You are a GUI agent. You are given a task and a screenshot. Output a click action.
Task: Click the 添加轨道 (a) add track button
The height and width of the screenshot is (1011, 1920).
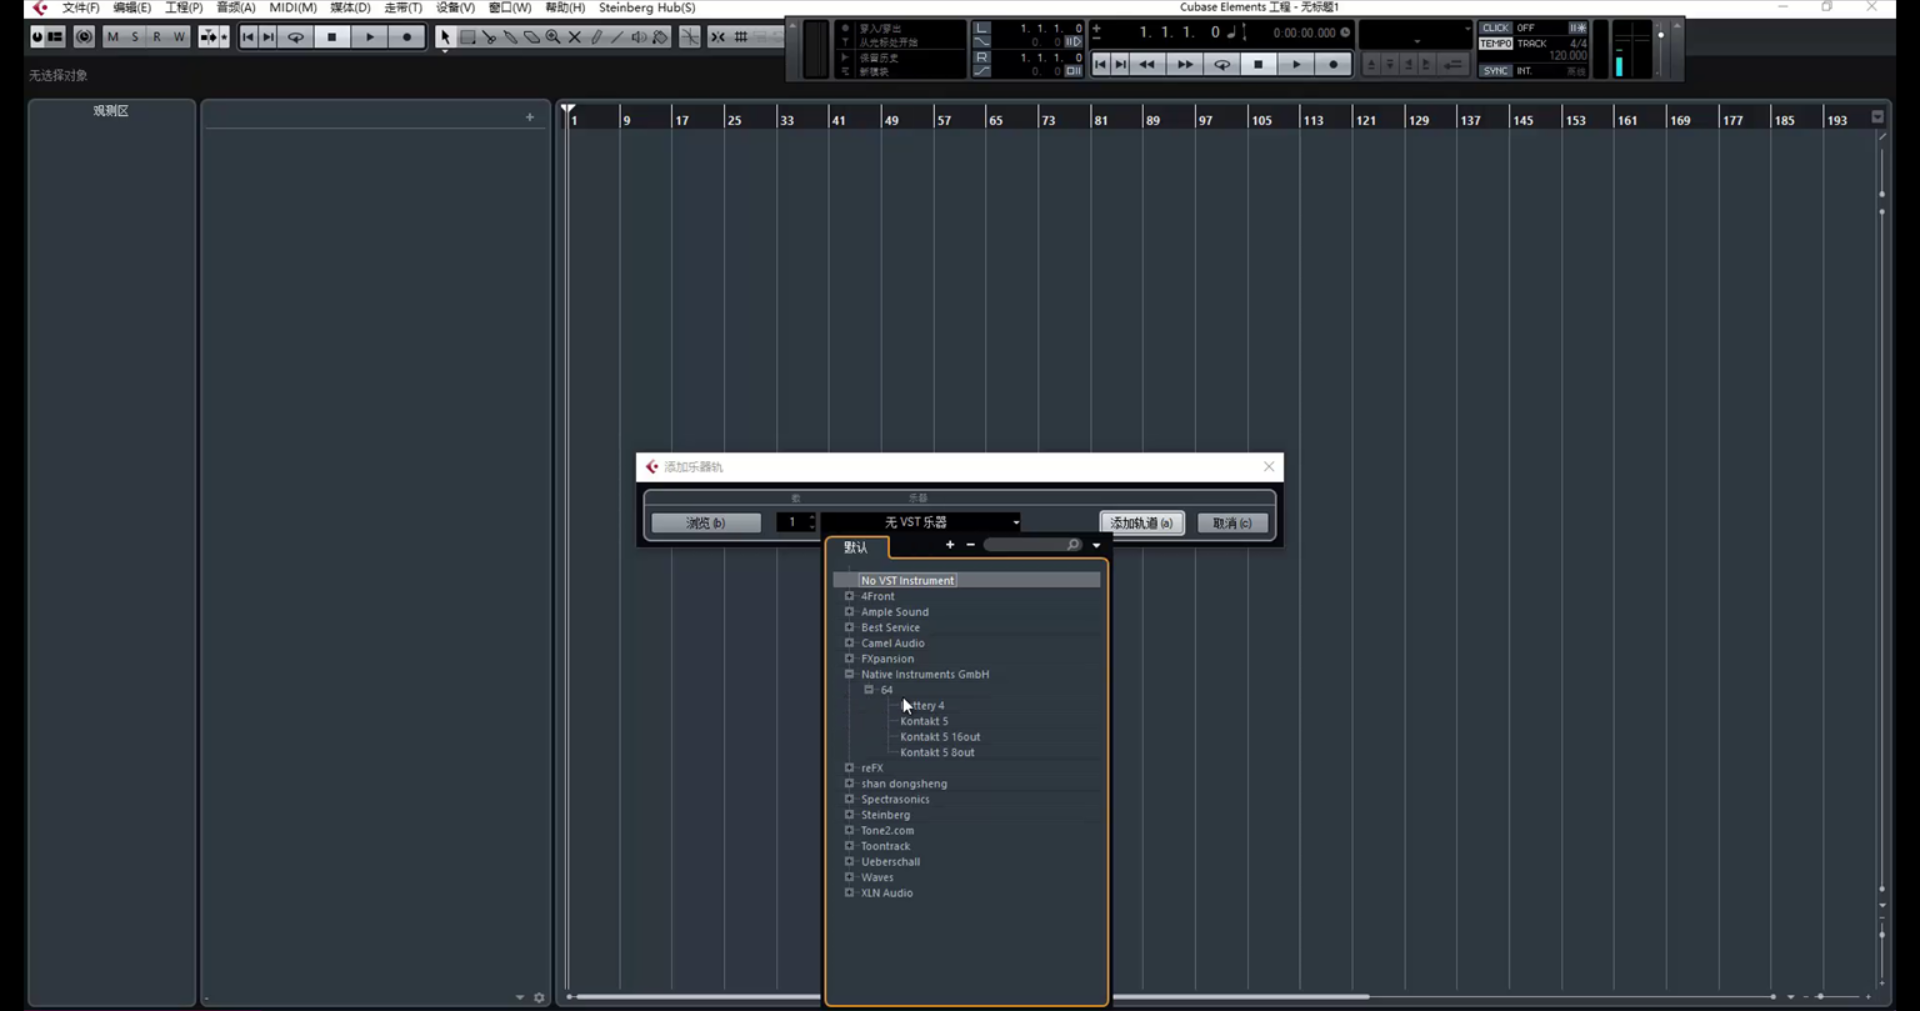coord(1142,523)
